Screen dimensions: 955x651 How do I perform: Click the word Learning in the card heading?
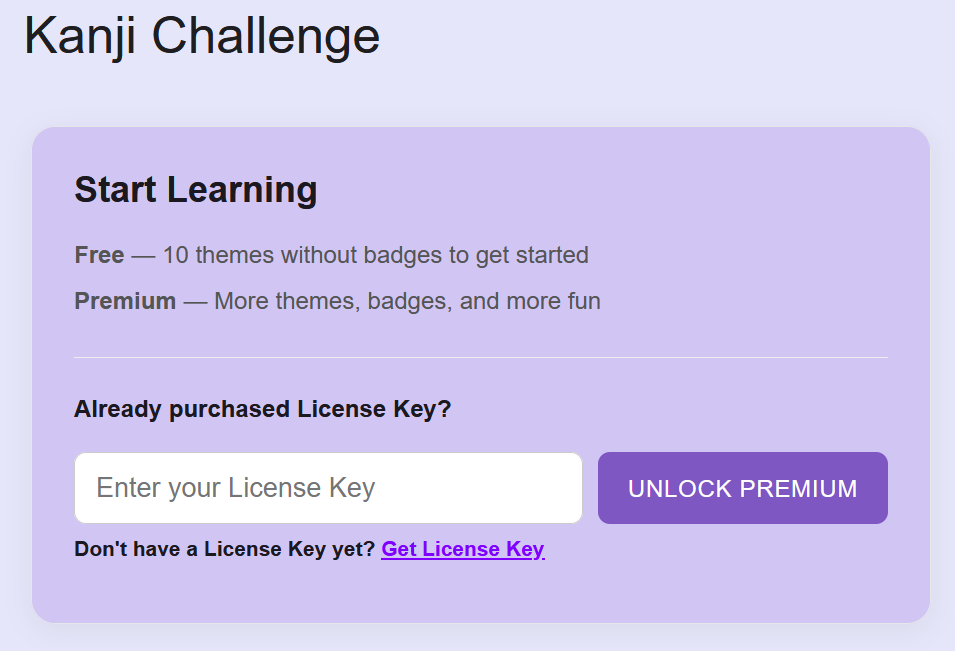tap(242, 190)
